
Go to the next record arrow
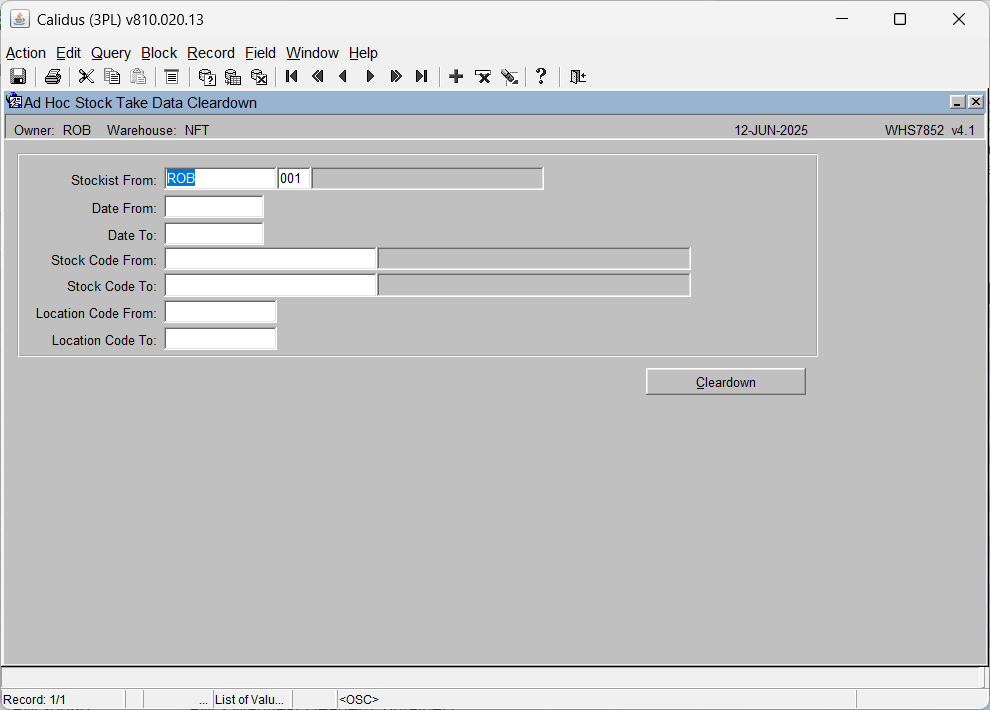pos(370,76)
